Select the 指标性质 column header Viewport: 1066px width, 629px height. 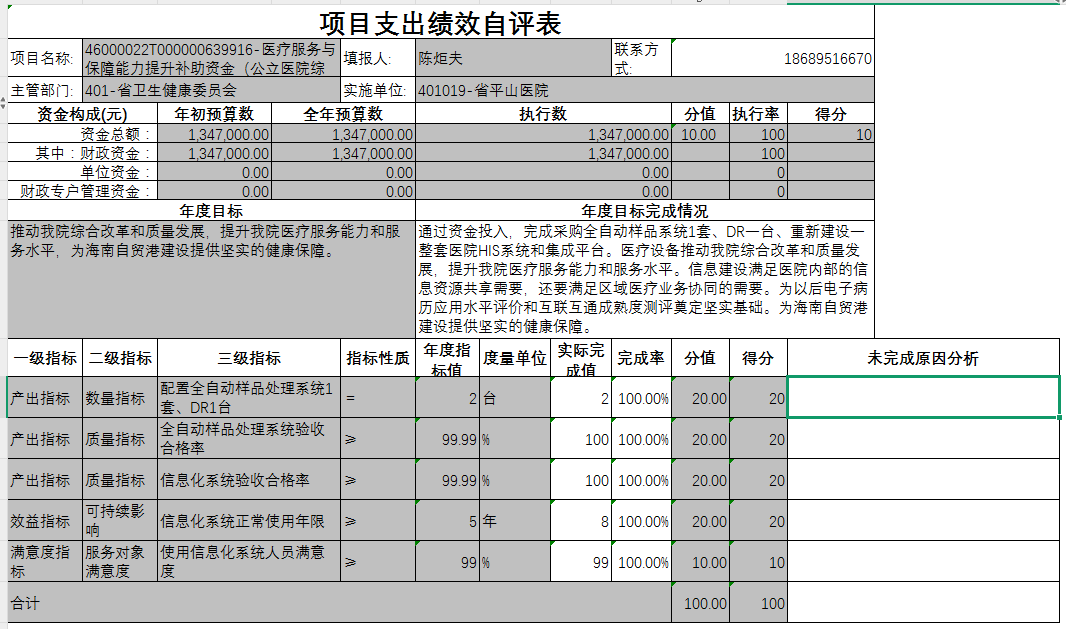pos(377,358)
